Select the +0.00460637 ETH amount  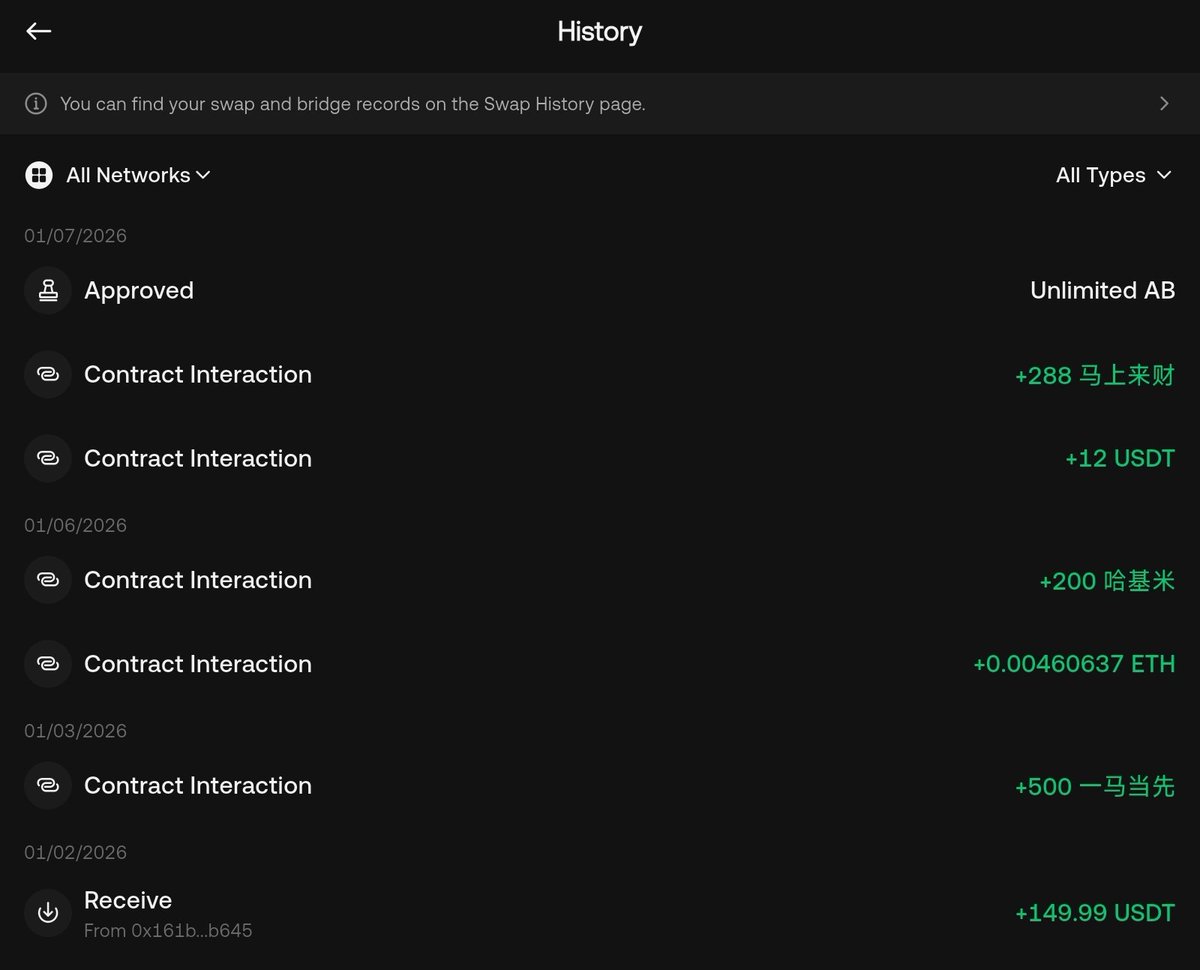1074,664
